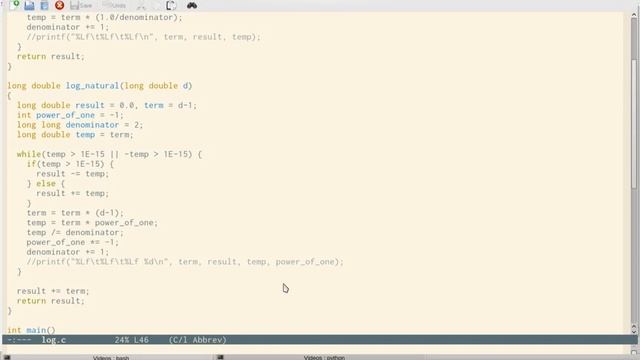Click the Save toolbar button

pos(81,5)
